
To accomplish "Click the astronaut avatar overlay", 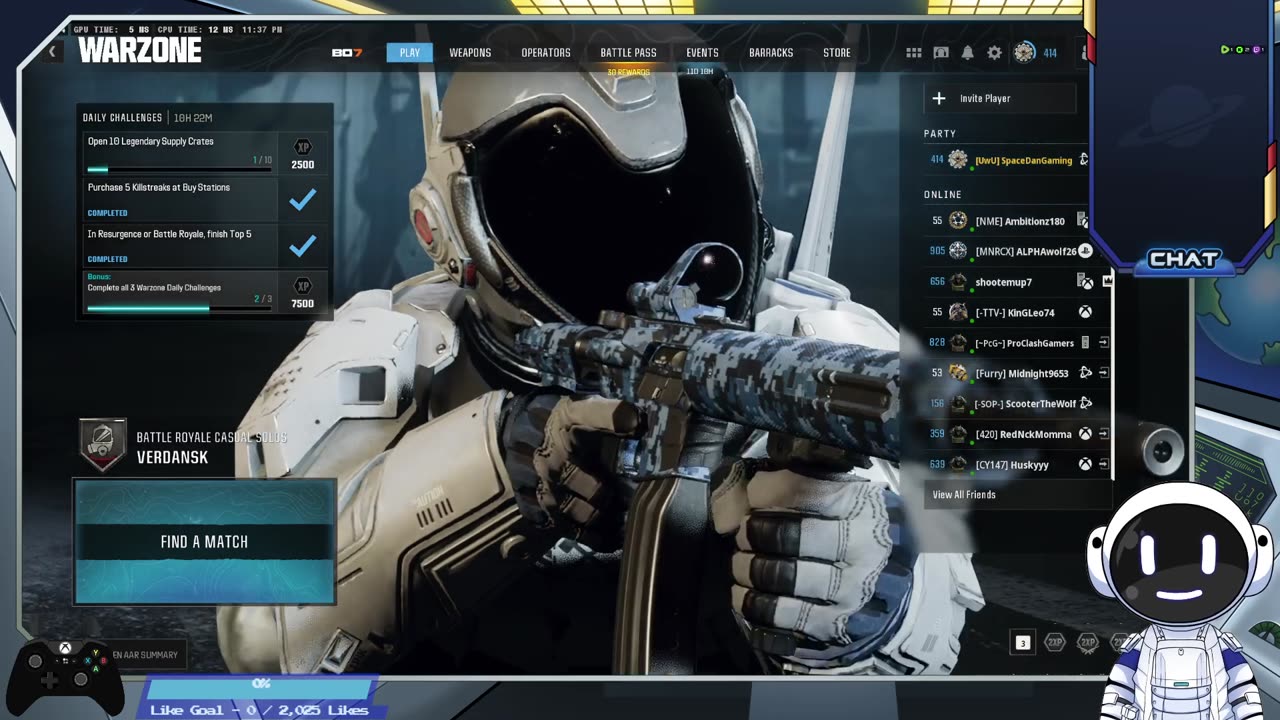I will point(1180,600).
